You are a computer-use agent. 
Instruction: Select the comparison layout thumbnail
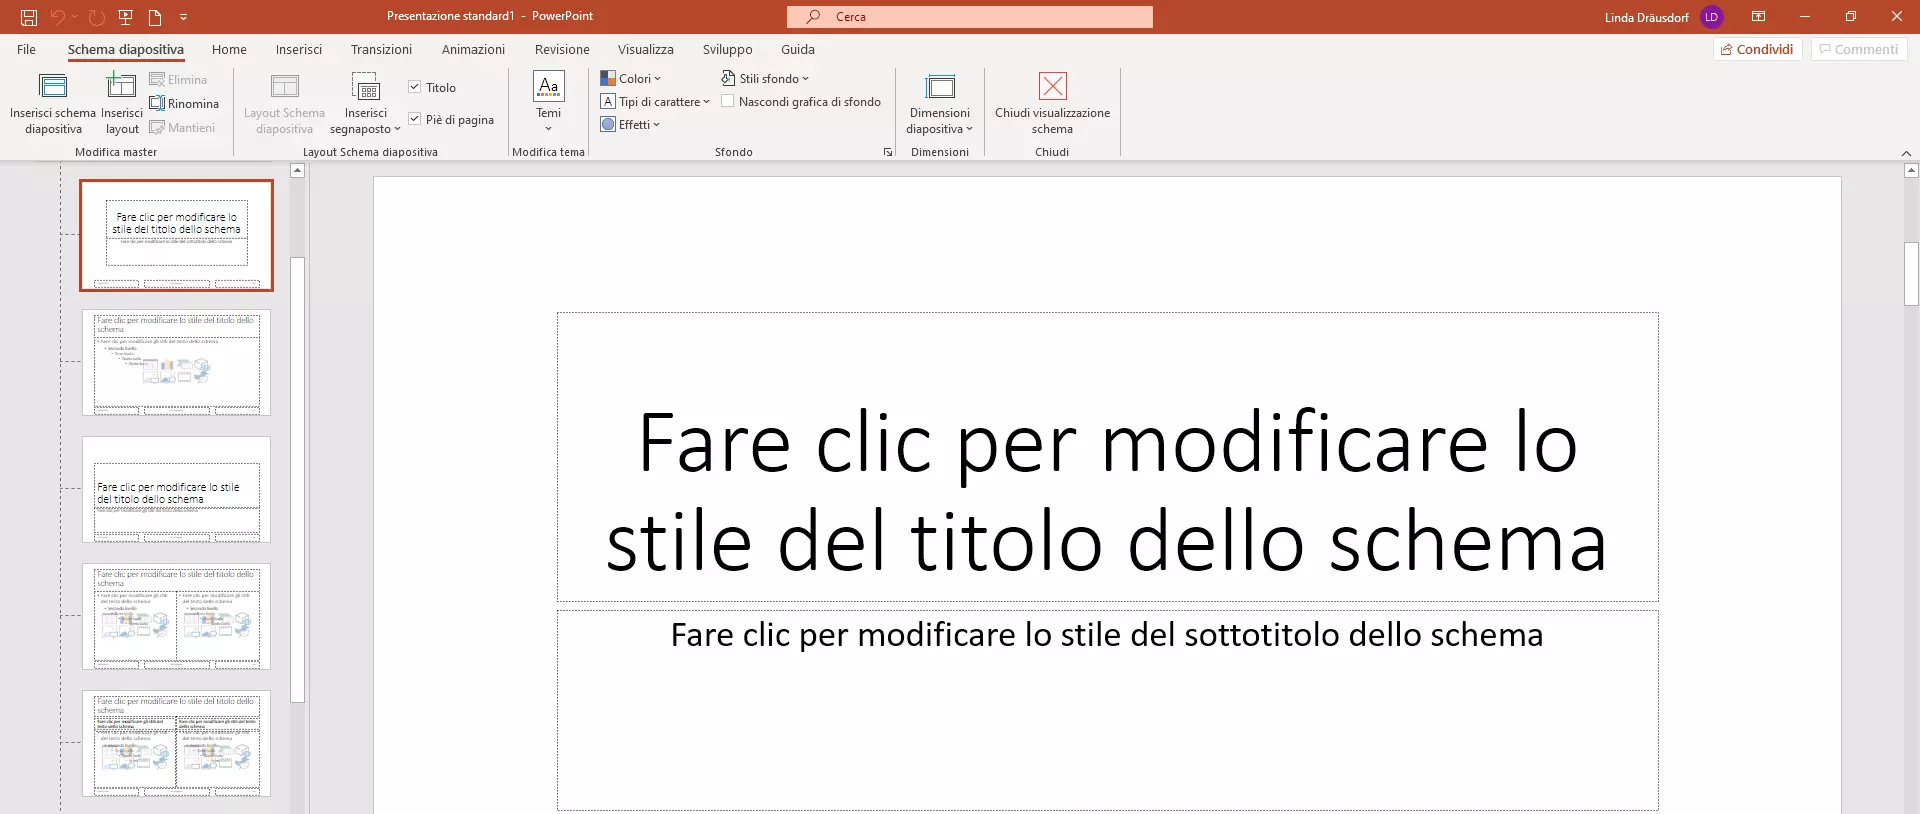[x=176, y=743]
